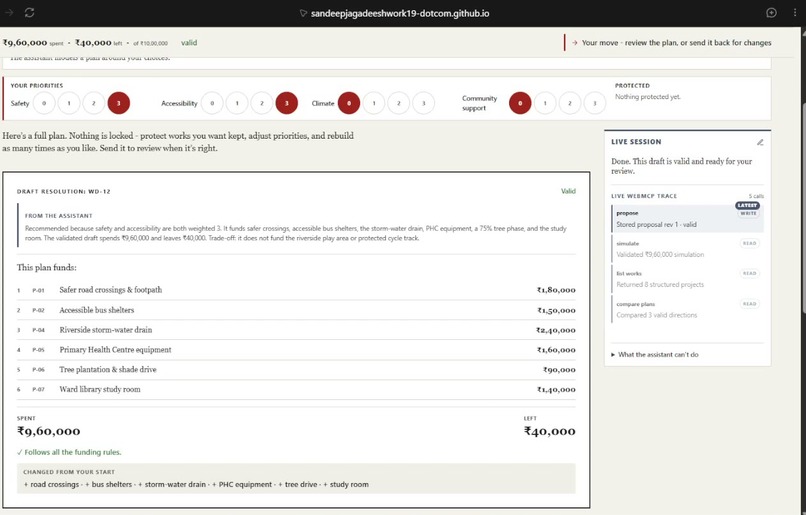Viewport: 806px width, 515px height.
Task: Click the green valid status in header
Action: click(x=189, y=43)
